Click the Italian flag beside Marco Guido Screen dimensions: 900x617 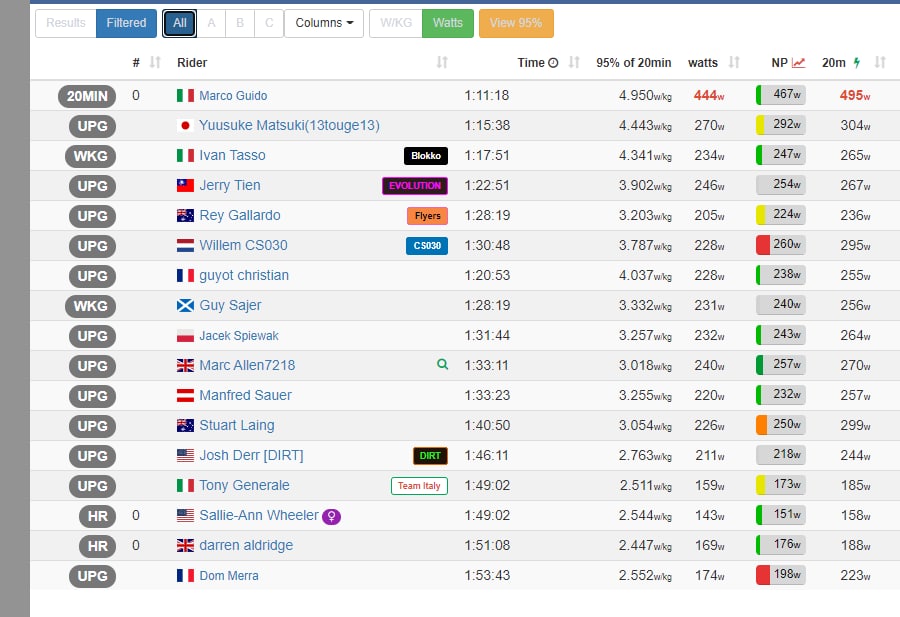185,96
